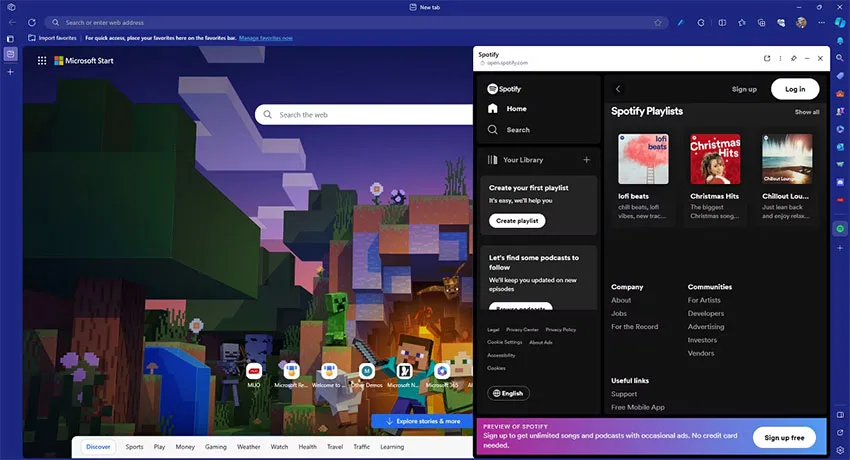Open tab actions menu in vertical tabs
This screenshot has height=460, width=850.
[x=10, y=38]
